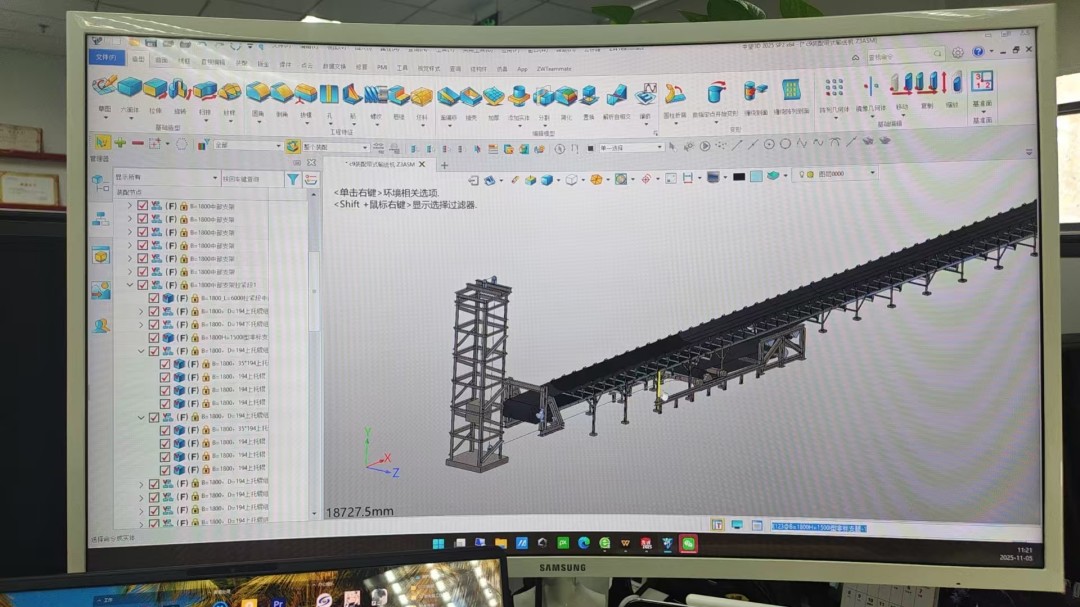Click the + button to open a new document tab
This screenshot has height=607, width=1080.
(445, 165)
